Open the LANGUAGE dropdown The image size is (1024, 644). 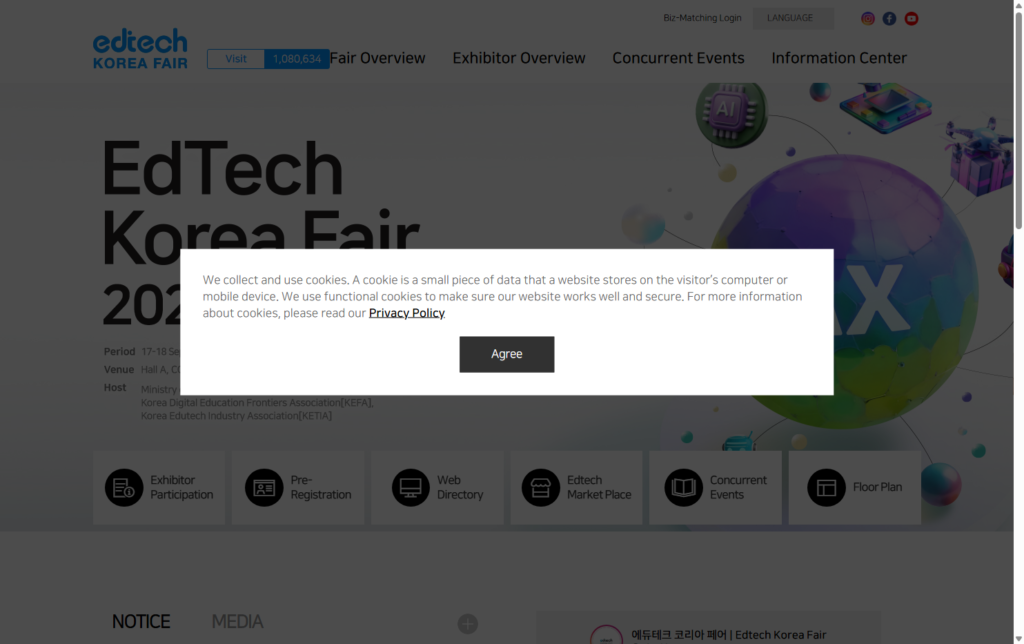click(x=792, y=18)
